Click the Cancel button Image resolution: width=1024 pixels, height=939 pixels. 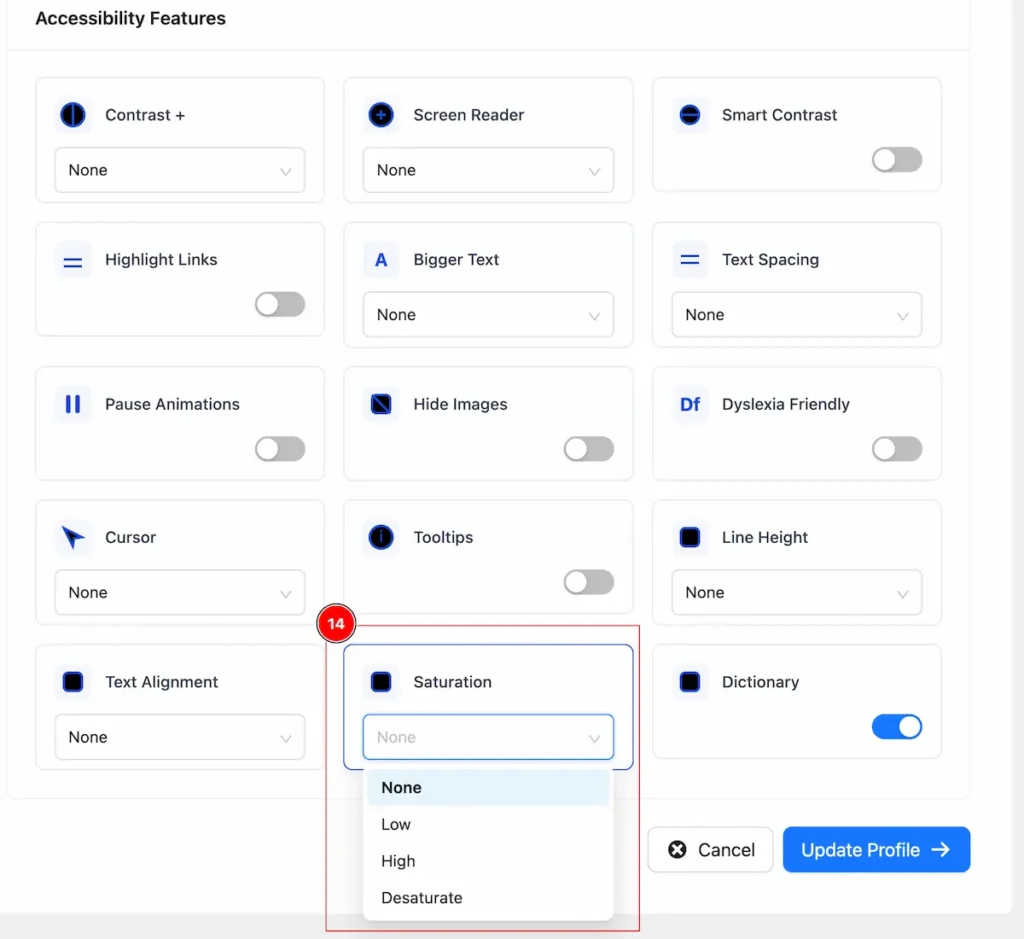(x=710, y=850)
